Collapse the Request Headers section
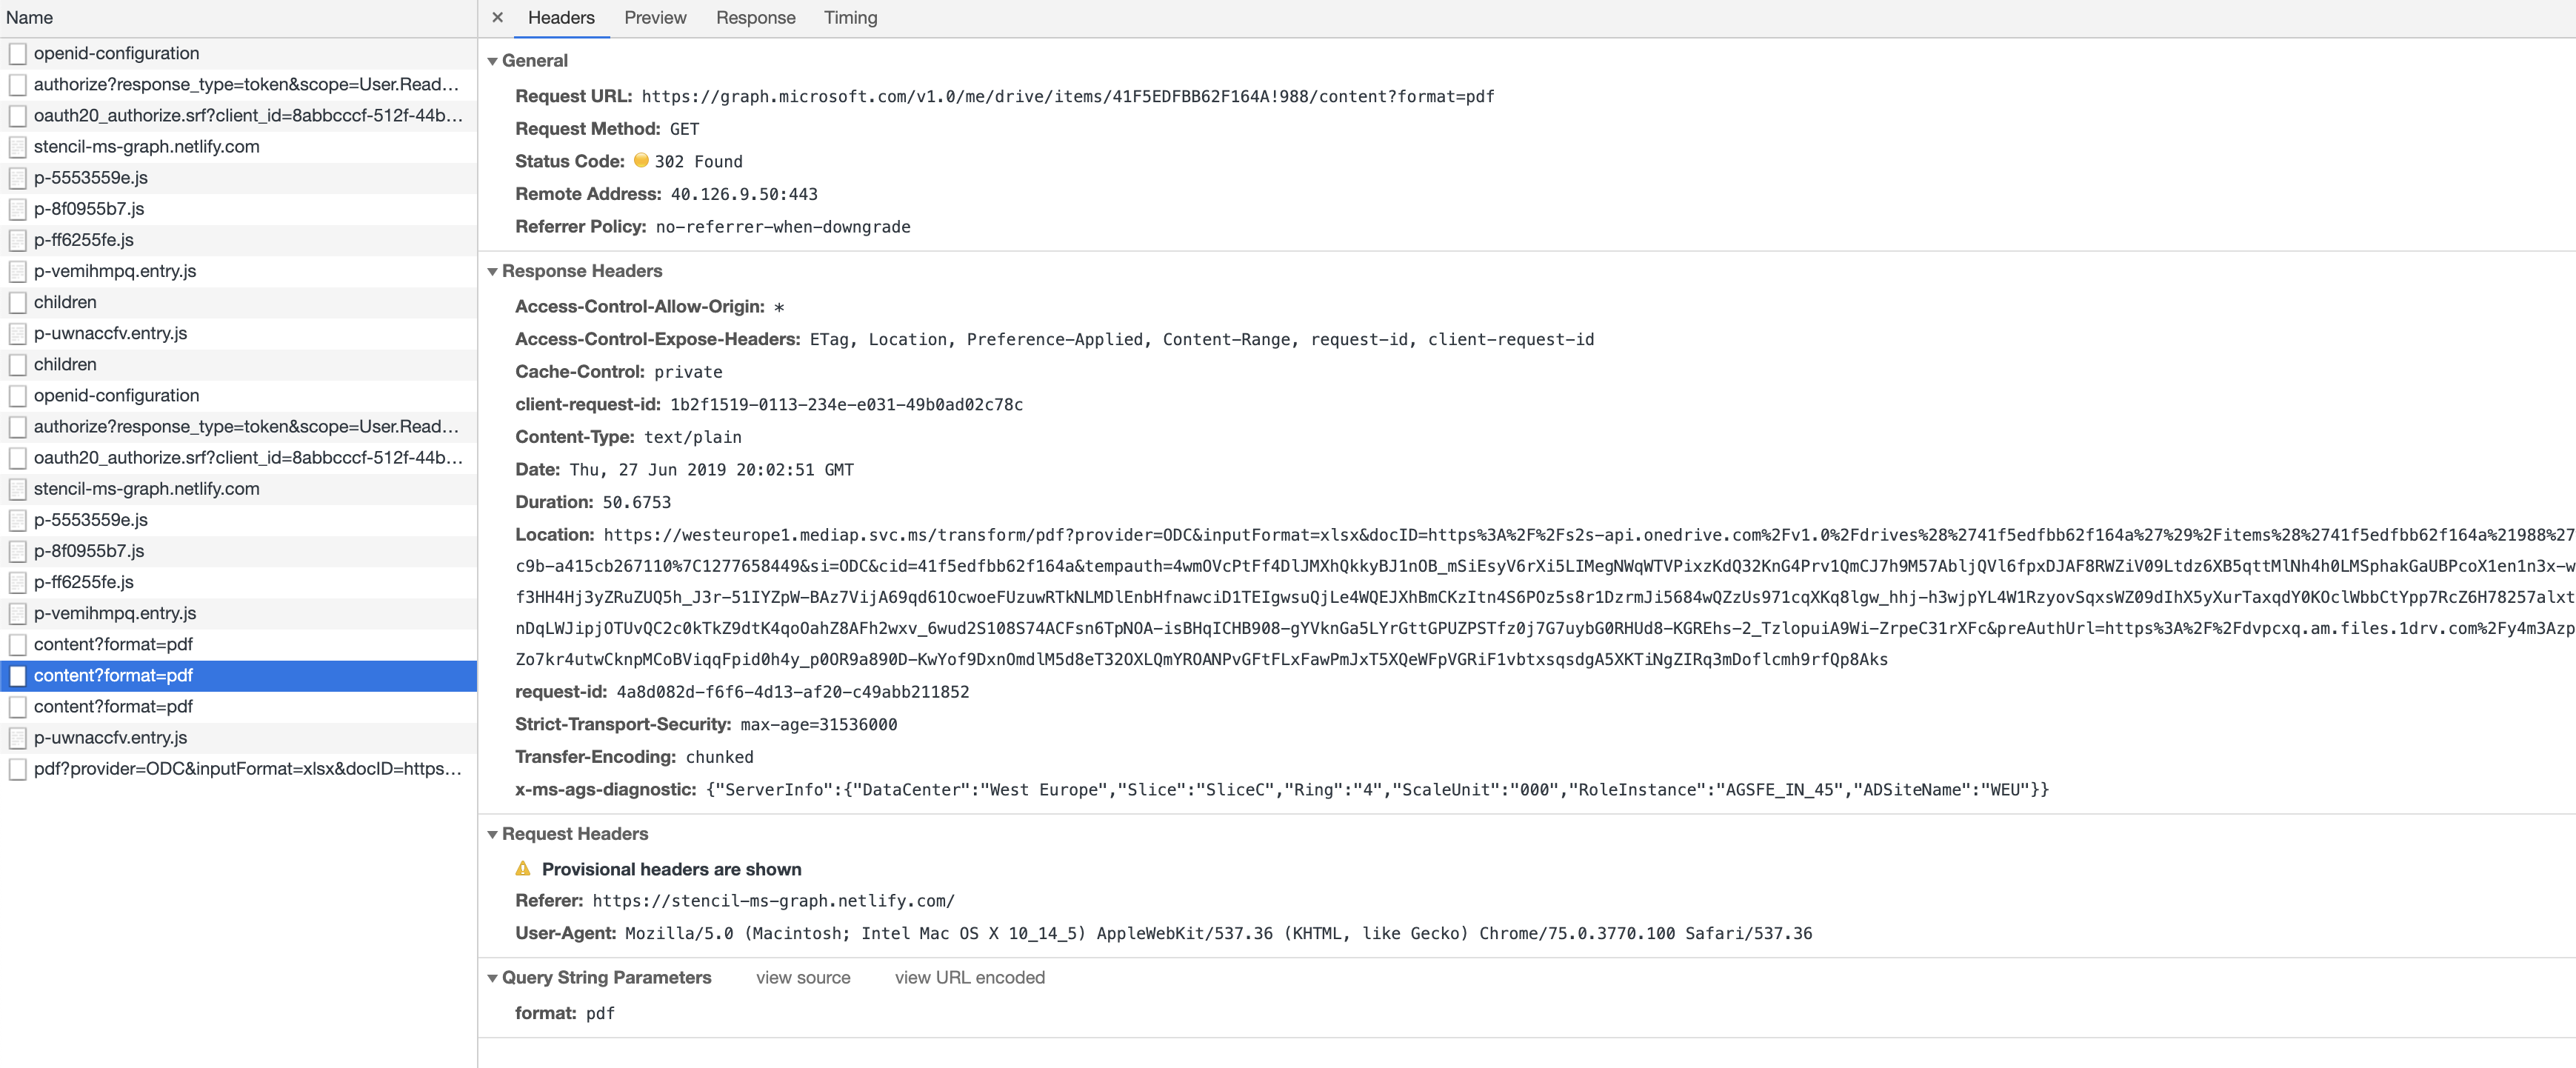This screenshot has height=1068, width=2576. click(x=491, y=833)
